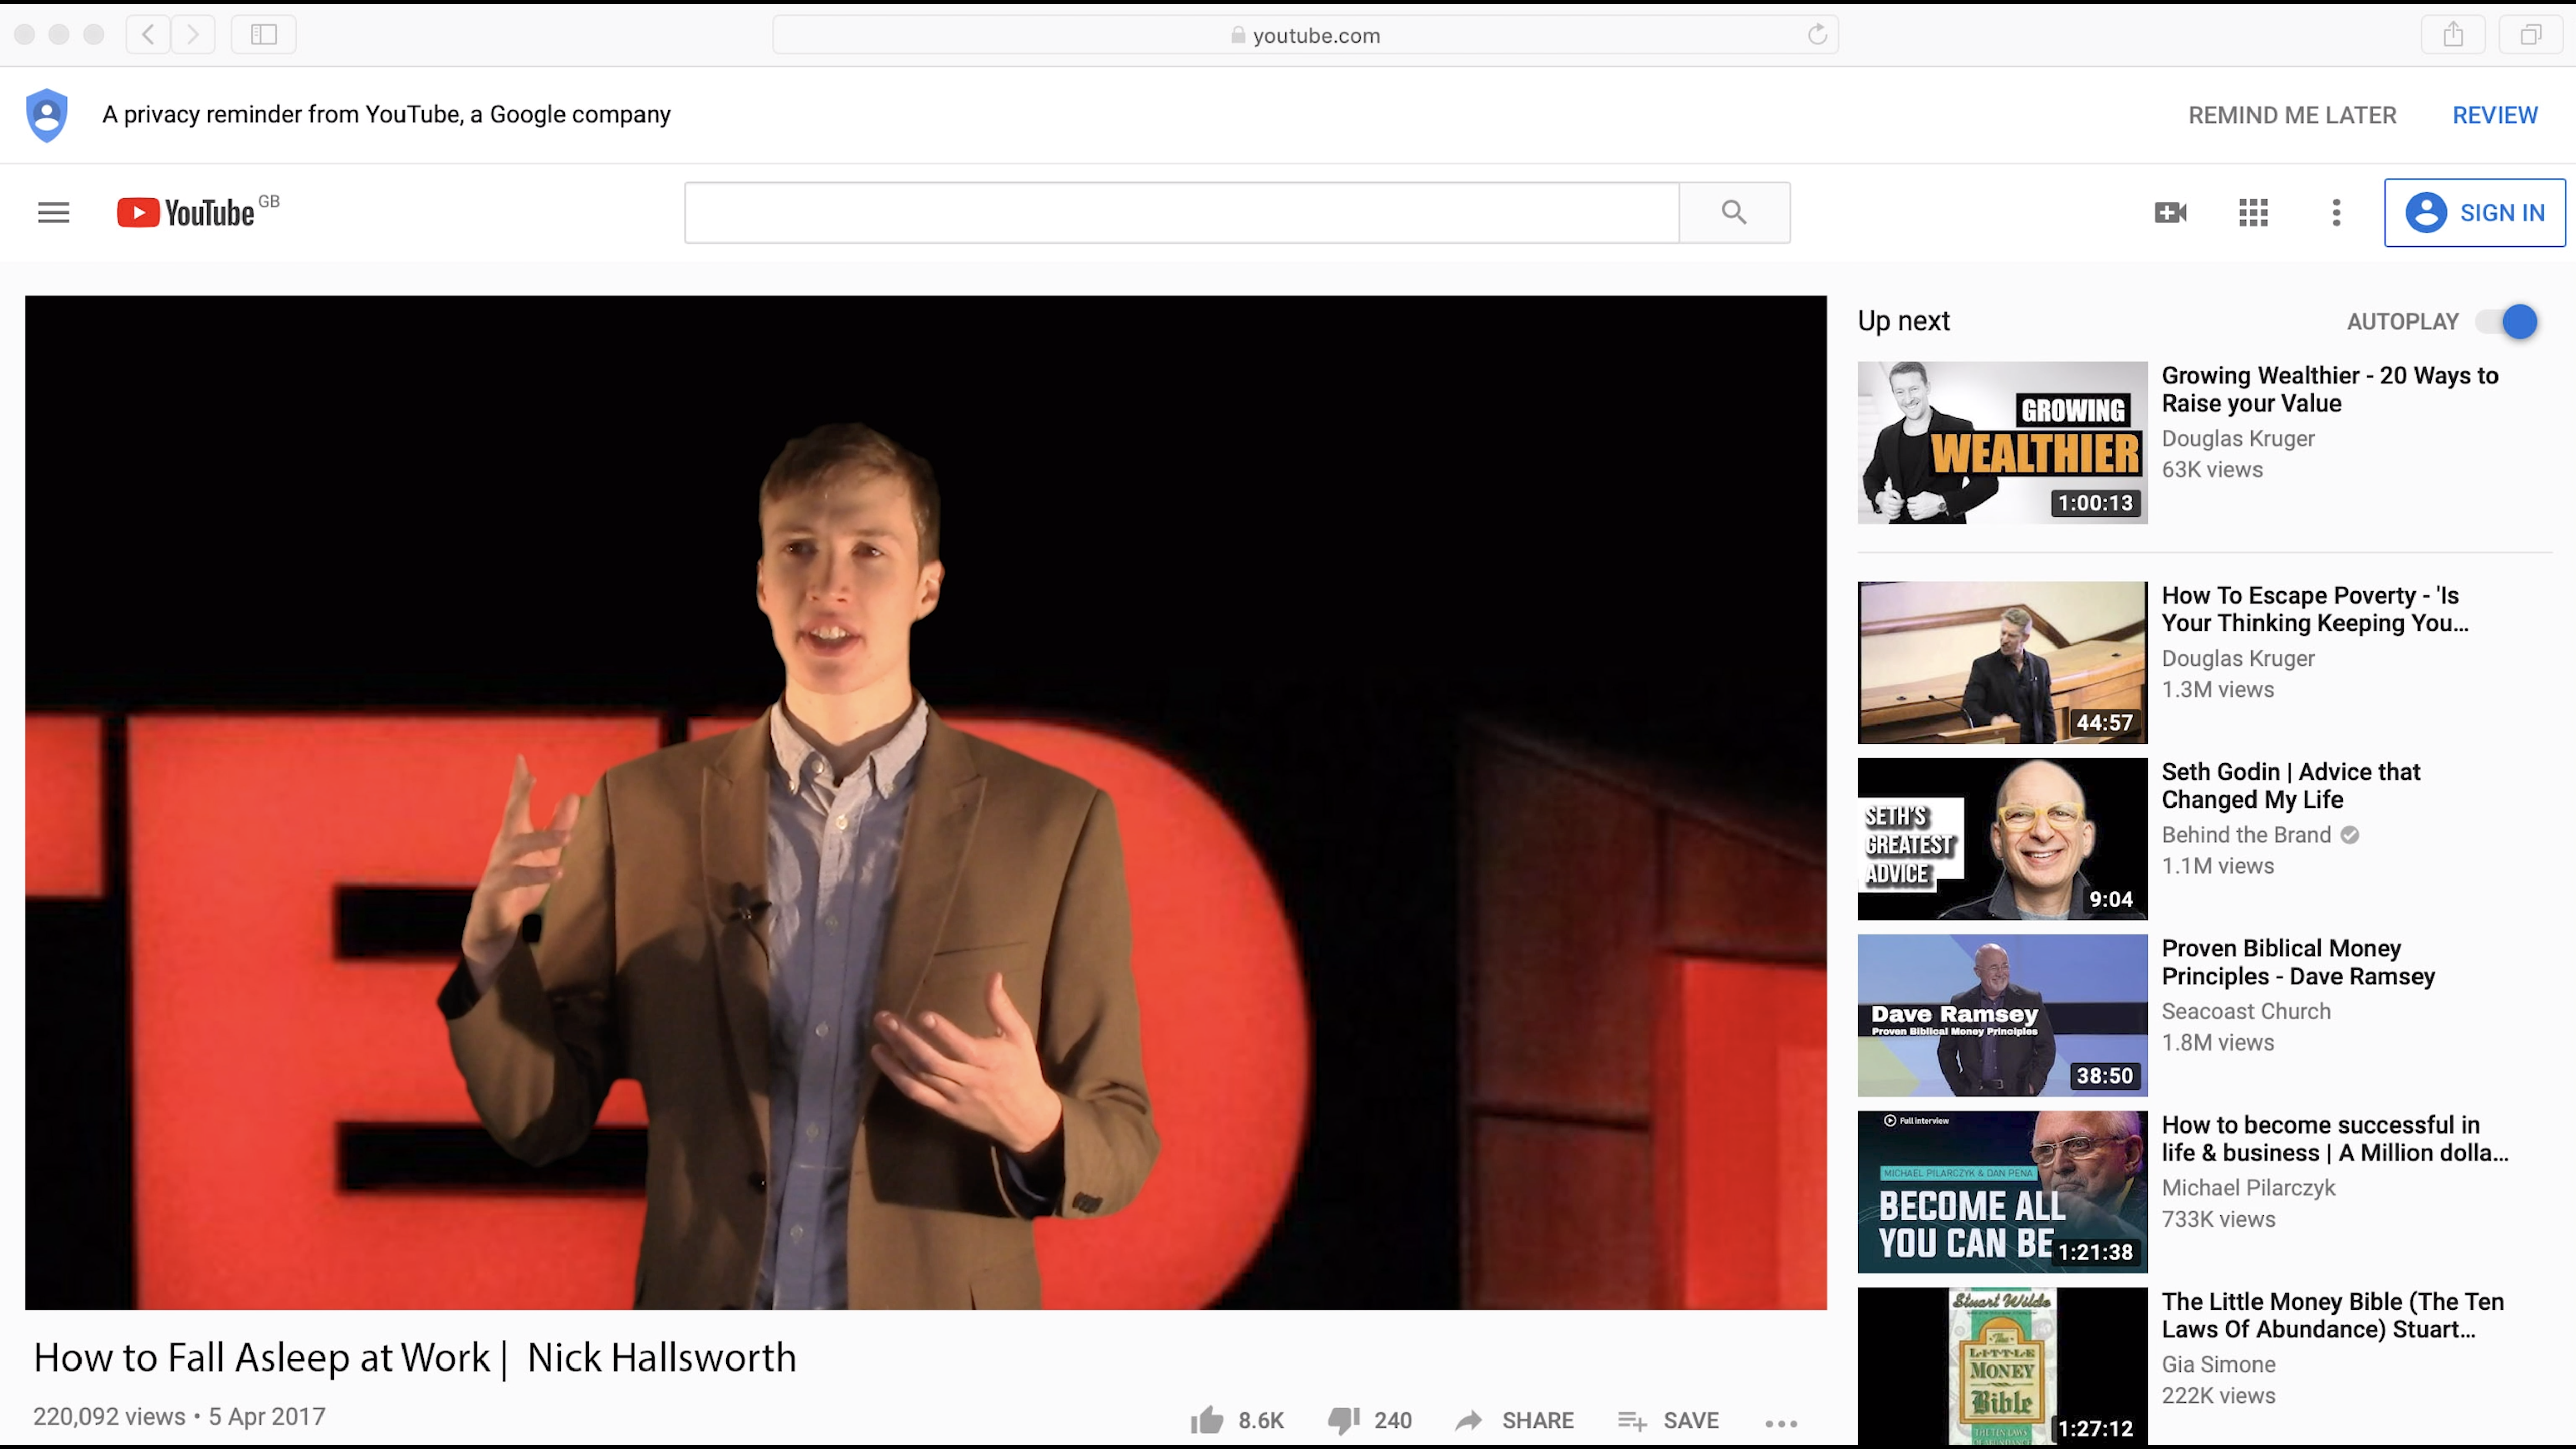2576x1449 pixels.
Task: Click the privacy shield icon
Action: (x=47, y=114)
